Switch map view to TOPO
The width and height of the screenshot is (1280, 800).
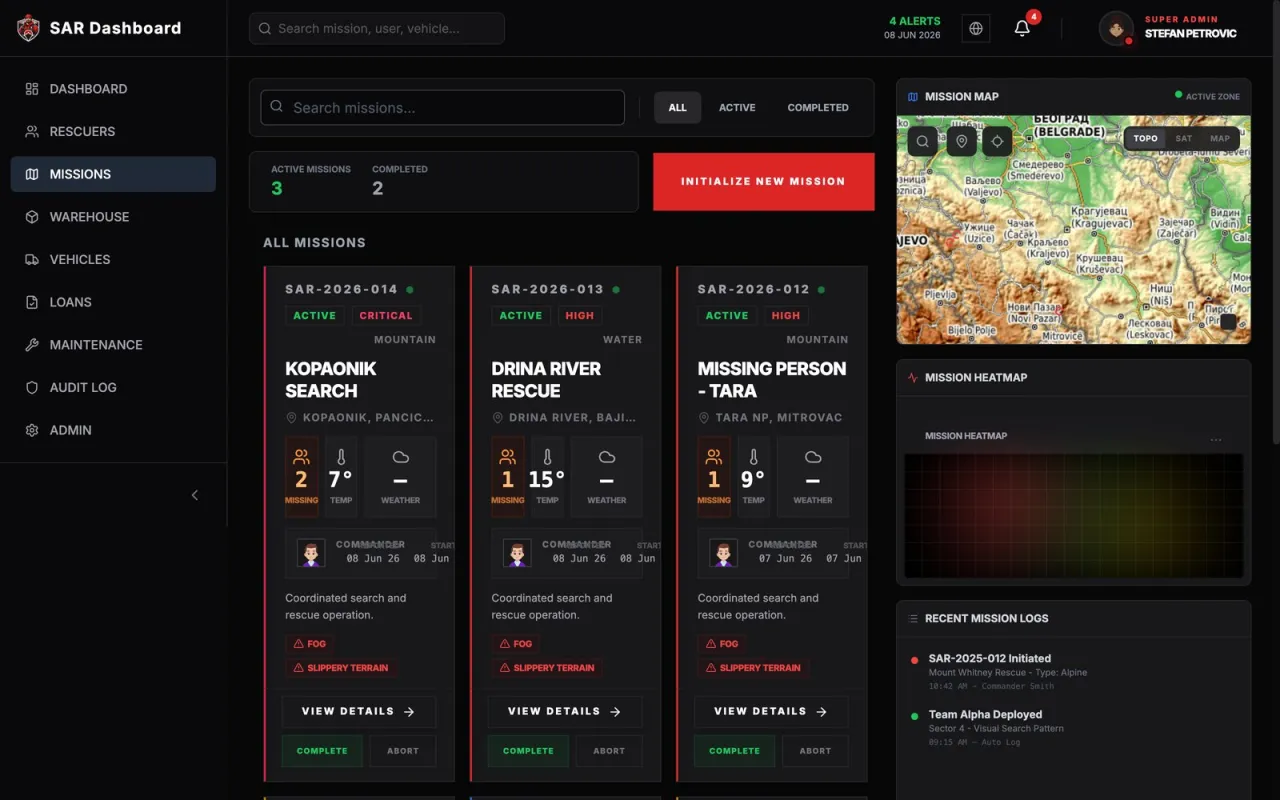(1145, 138)
